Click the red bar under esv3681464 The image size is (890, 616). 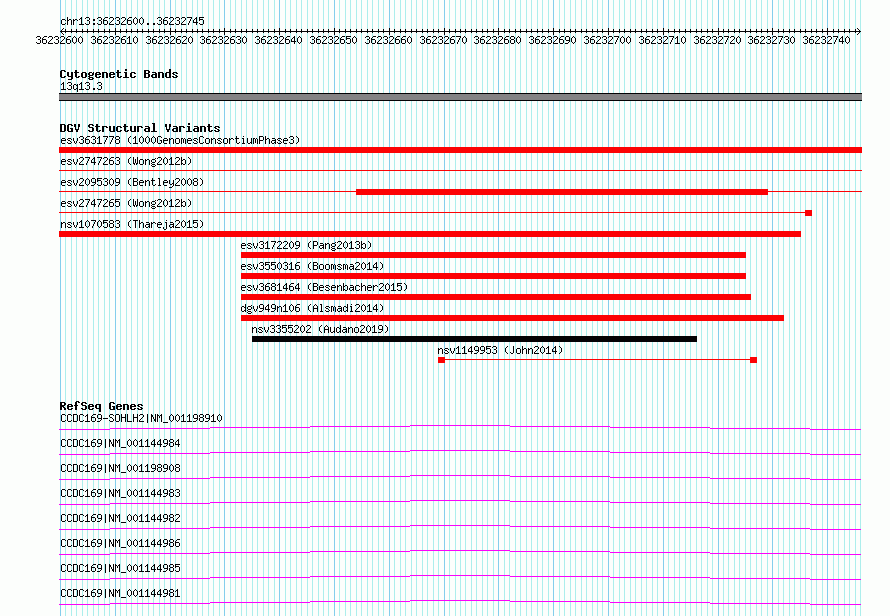coord(496,297)
